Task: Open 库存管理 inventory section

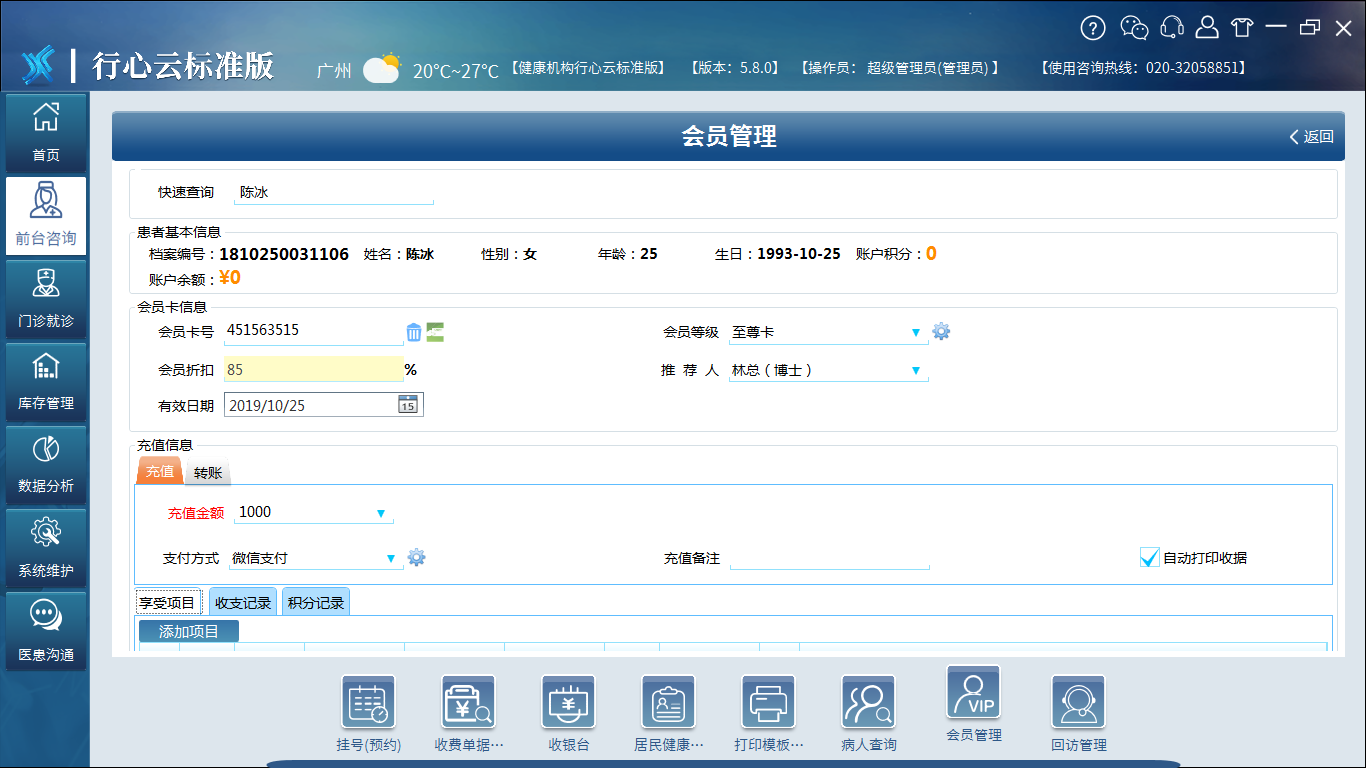Action: pos(46,381)
